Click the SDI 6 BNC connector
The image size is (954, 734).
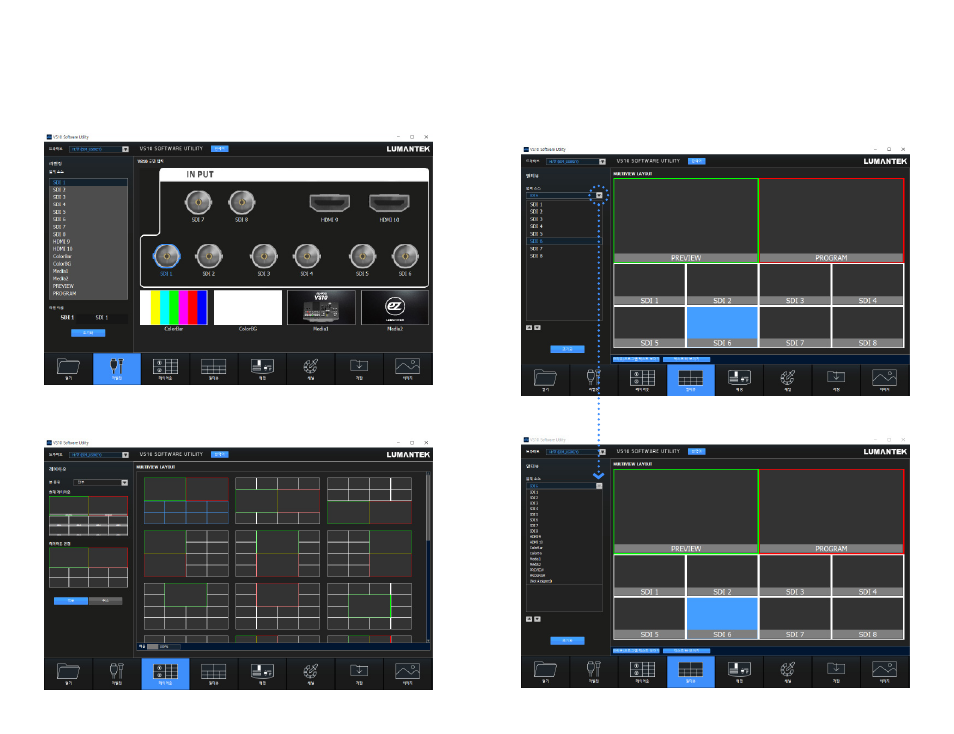pyautogui.click(x=405, y=256)
